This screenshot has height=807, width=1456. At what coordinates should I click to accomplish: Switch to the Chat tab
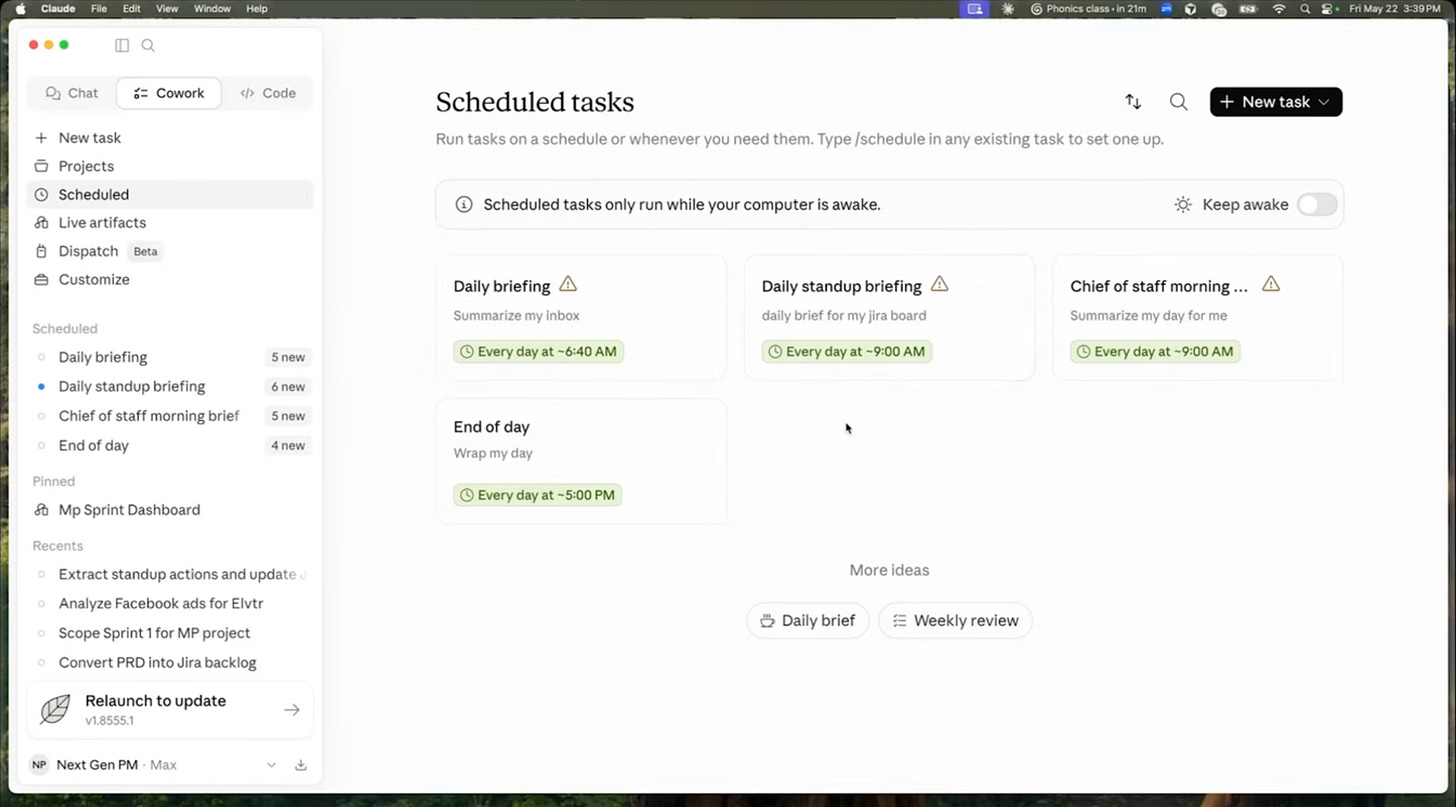click(72, 93)
